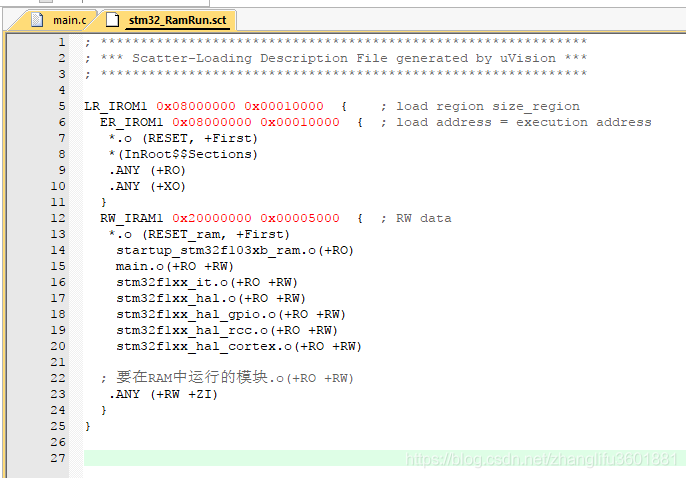Place cursor on highlighted empty line 27
This screenshot has height=478, width=686.
coord(385,458)
